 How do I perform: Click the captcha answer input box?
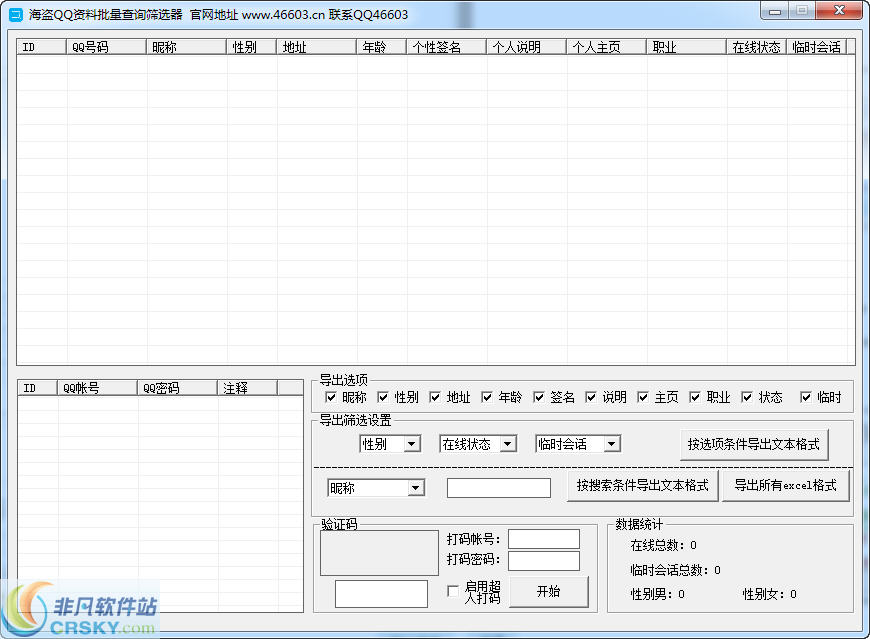(x=381, y=594)
